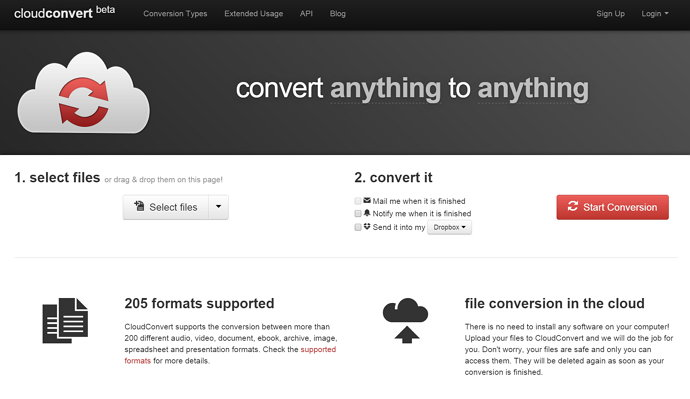Click the mail envelope icon
This screenshot has width=690, height=399.
click(367, 200)
